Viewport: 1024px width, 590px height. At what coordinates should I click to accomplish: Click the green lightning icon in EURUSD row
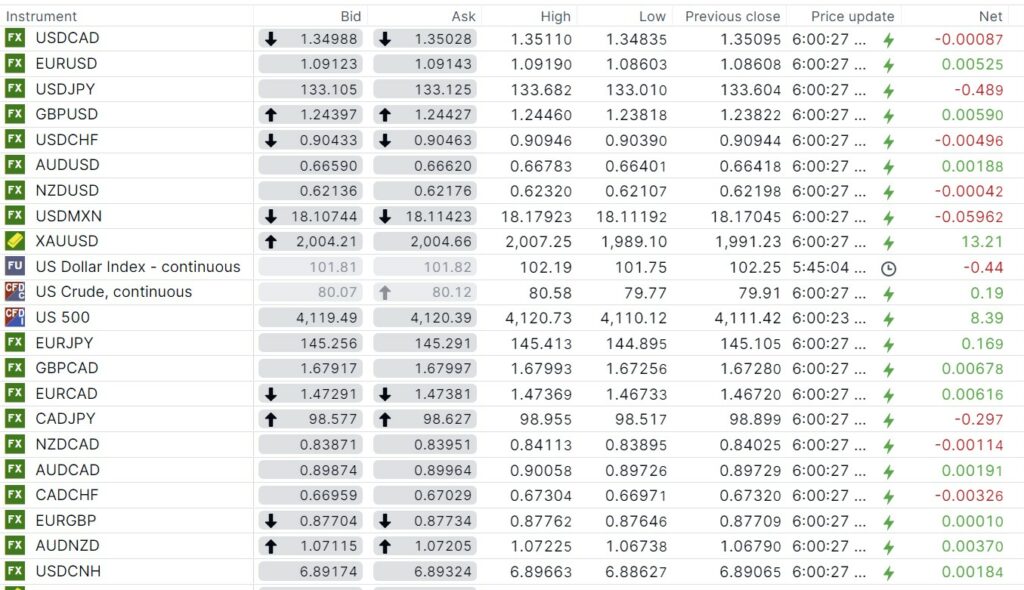click(888, 64)
